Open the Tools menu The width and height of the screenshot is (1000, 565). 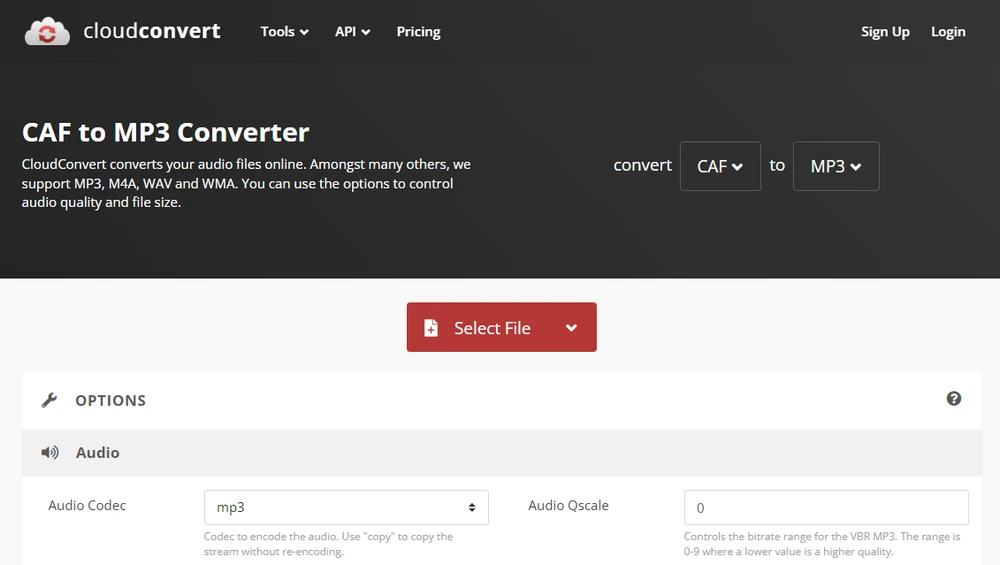(284, 32)
